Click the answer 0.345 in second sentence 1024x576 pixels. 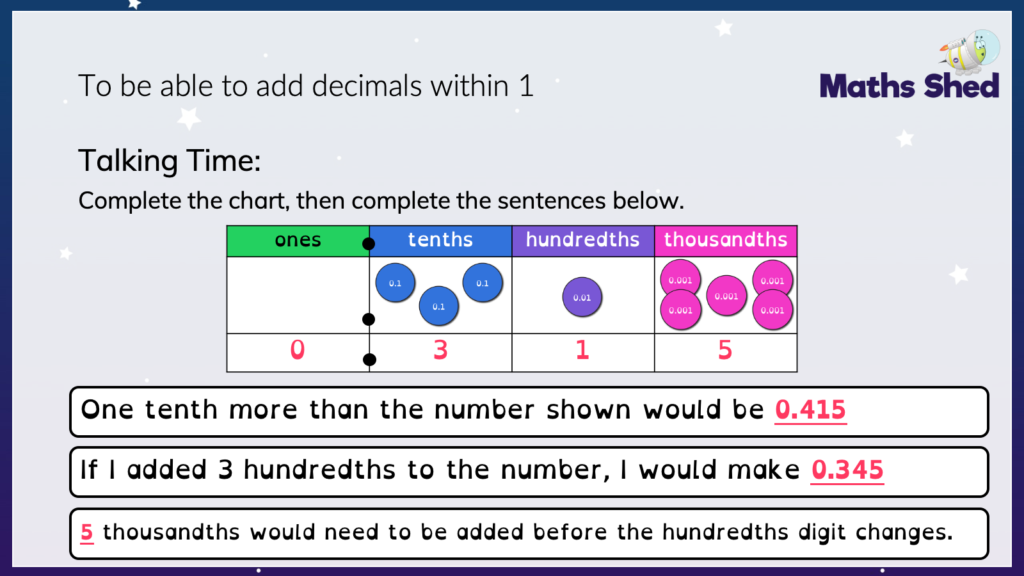tap(847, 470)
